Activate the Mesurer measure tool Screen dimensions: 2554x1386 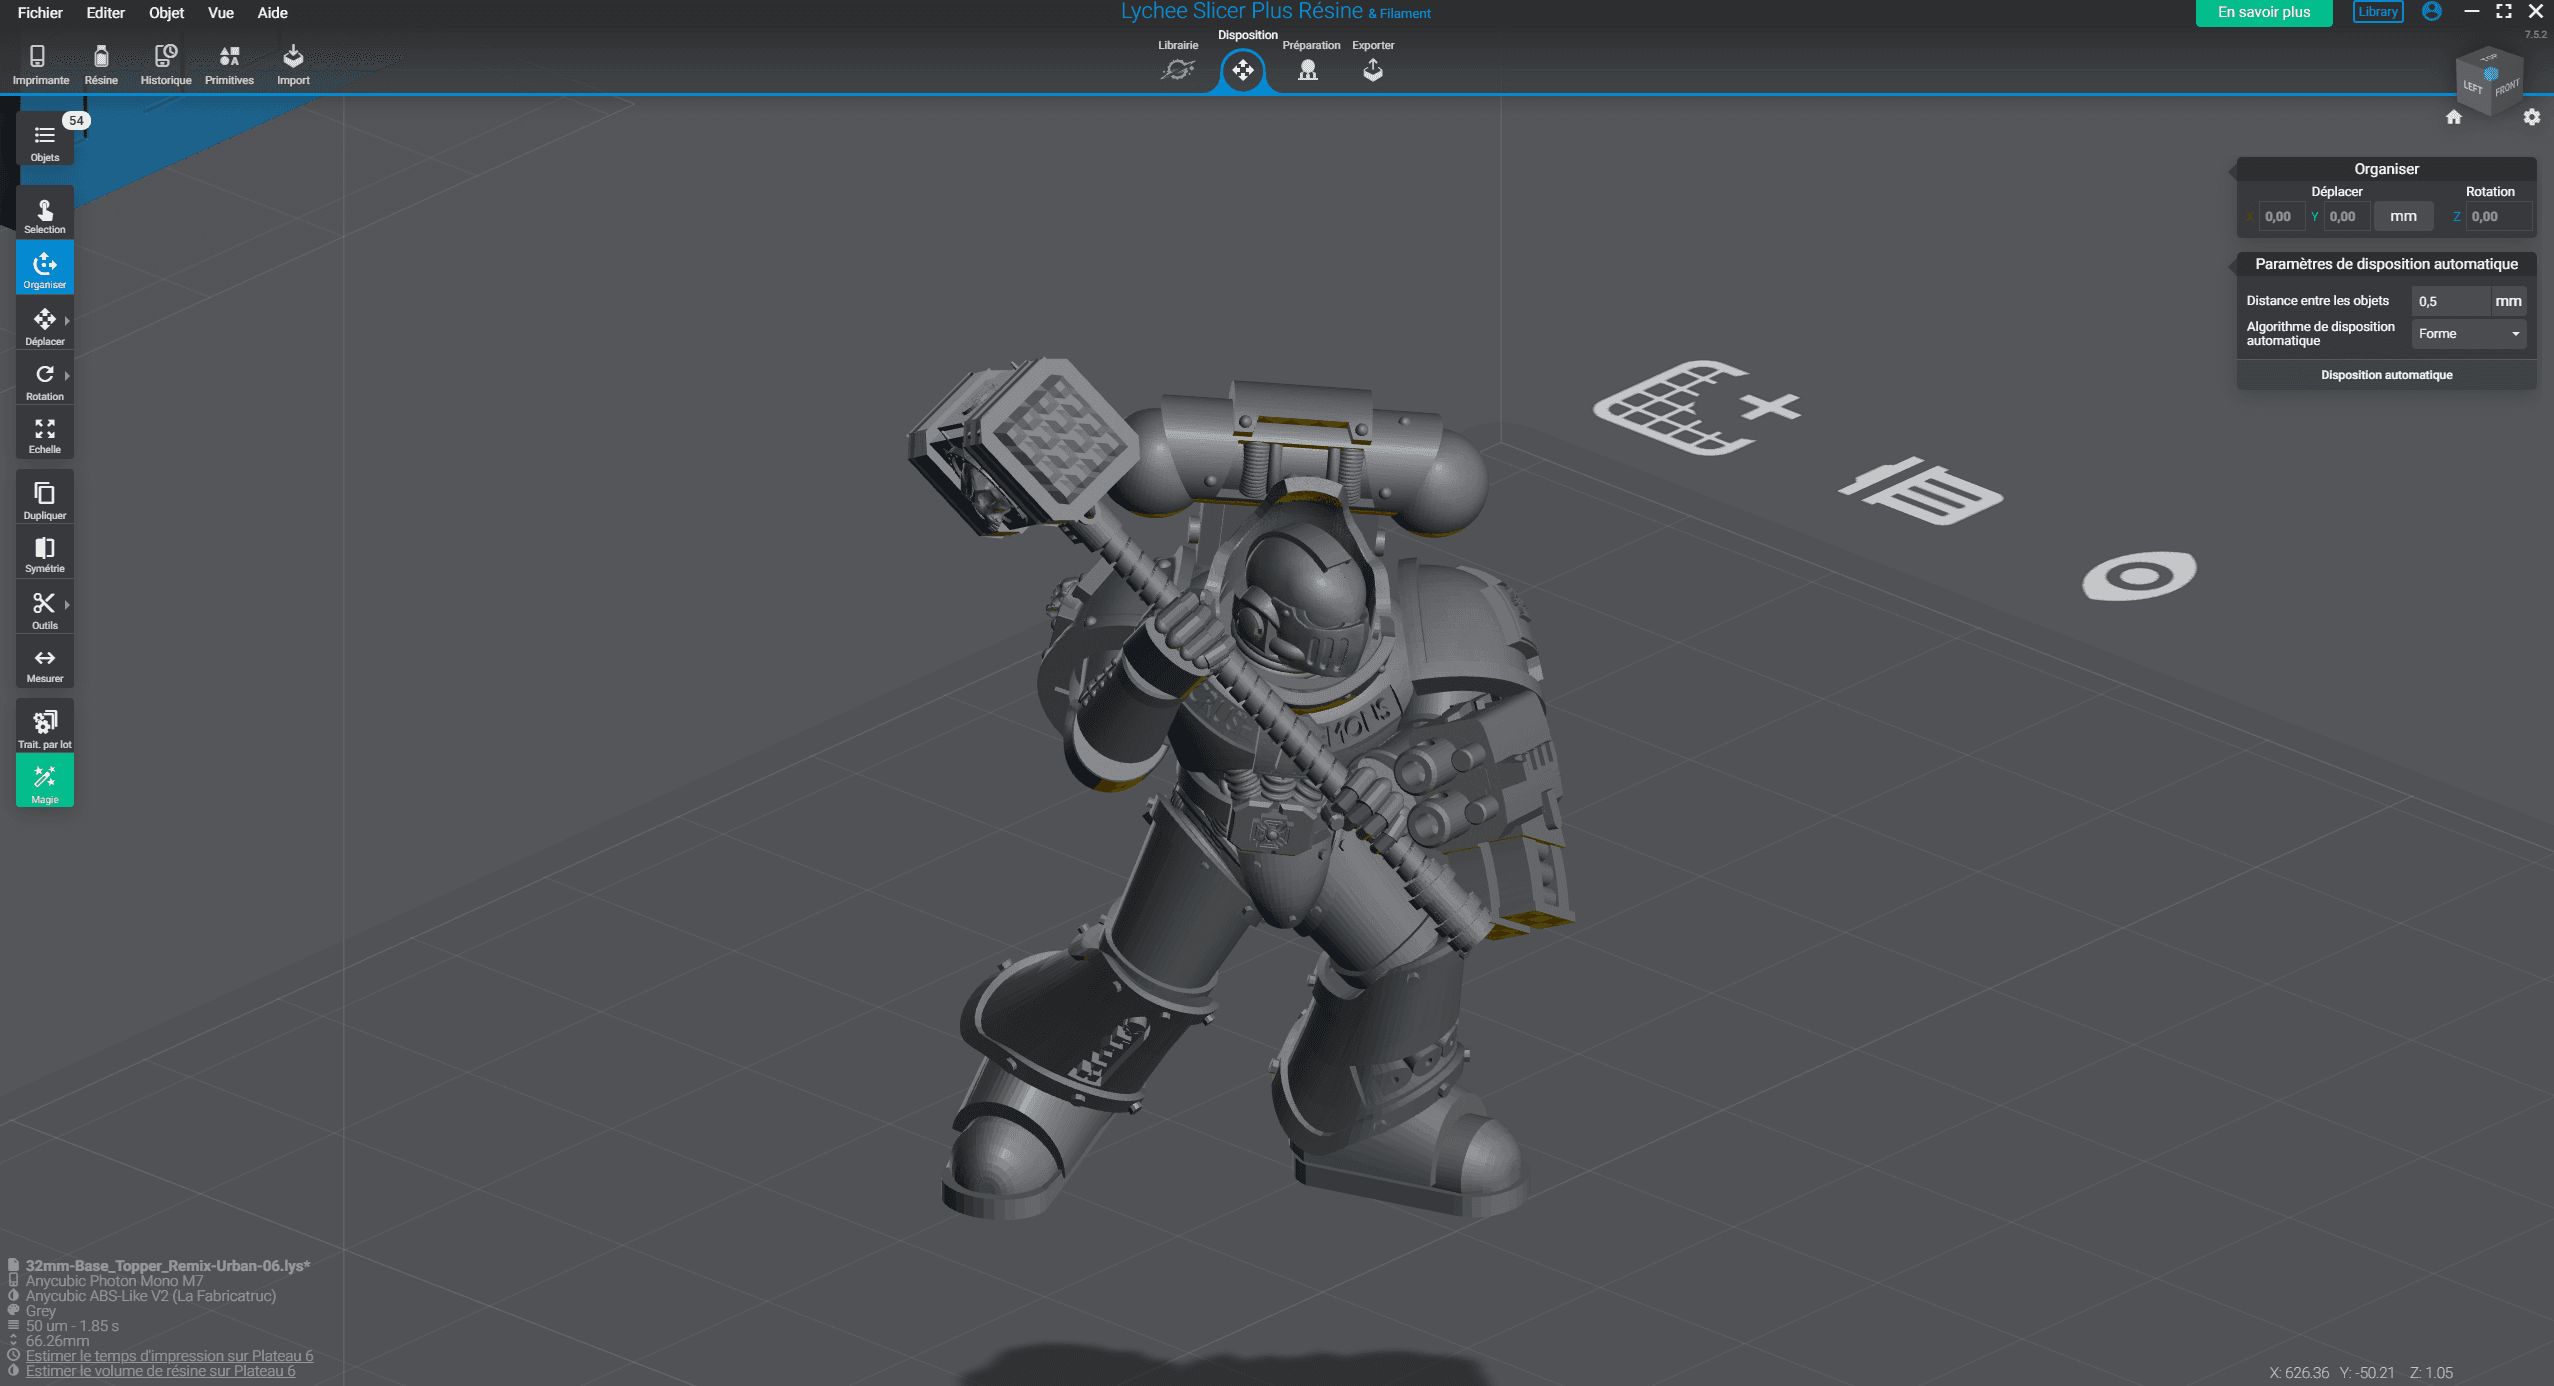pos(44,663)
